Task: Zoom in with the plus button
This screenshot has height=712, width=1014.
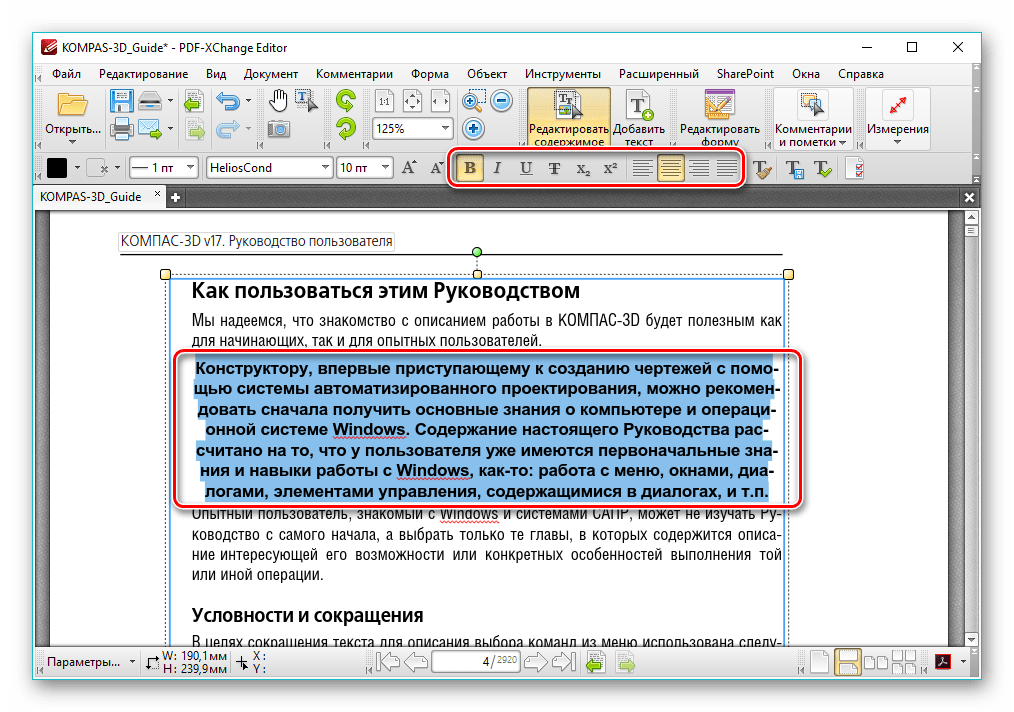Action: tap(473, 129)
